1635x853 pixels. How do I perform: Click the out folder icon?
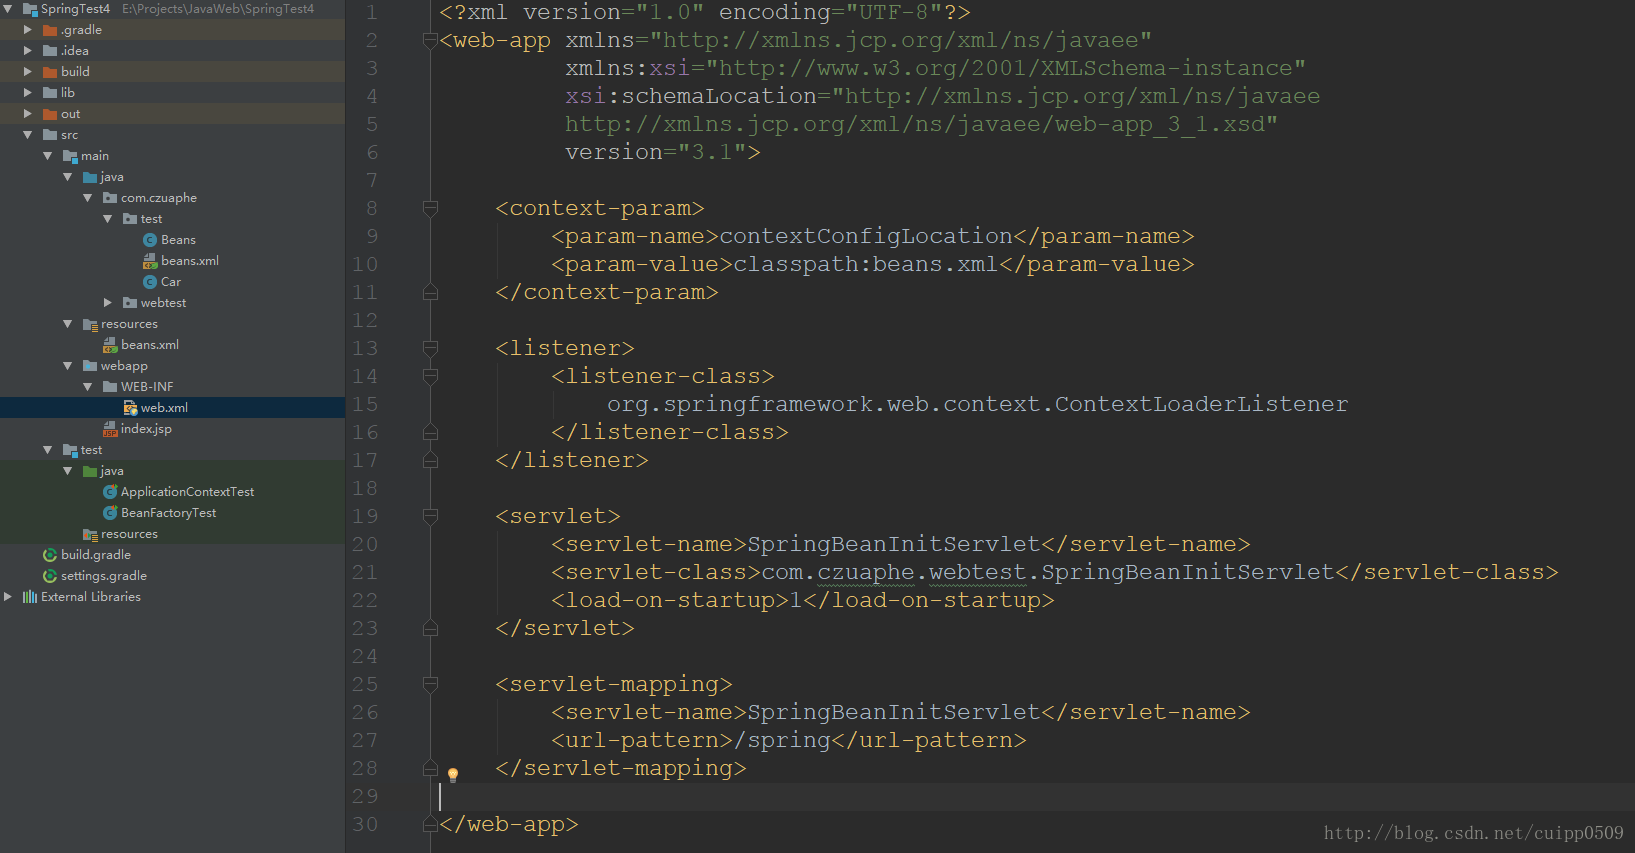pos(50,114)
